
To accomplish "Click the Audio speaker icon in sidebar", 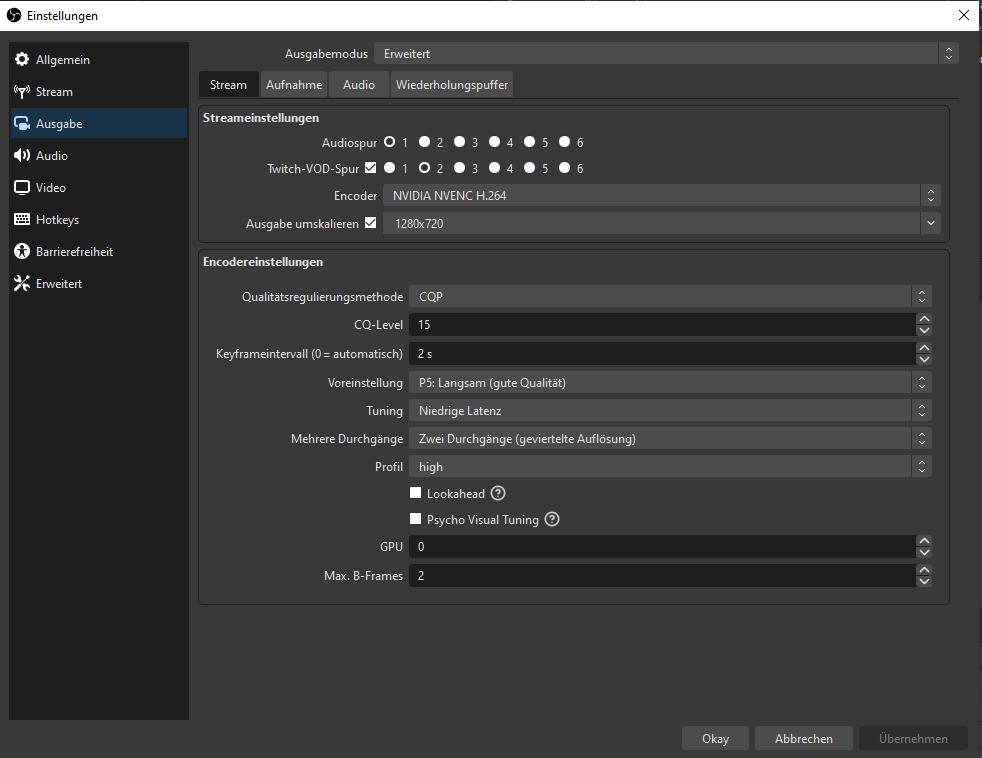I will pos(22,156).
